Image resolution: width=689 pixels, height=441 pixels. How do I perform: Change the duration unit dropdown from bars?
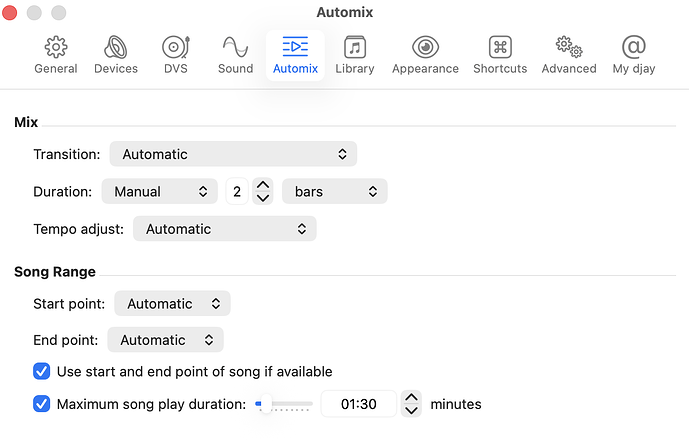point(335,191)
